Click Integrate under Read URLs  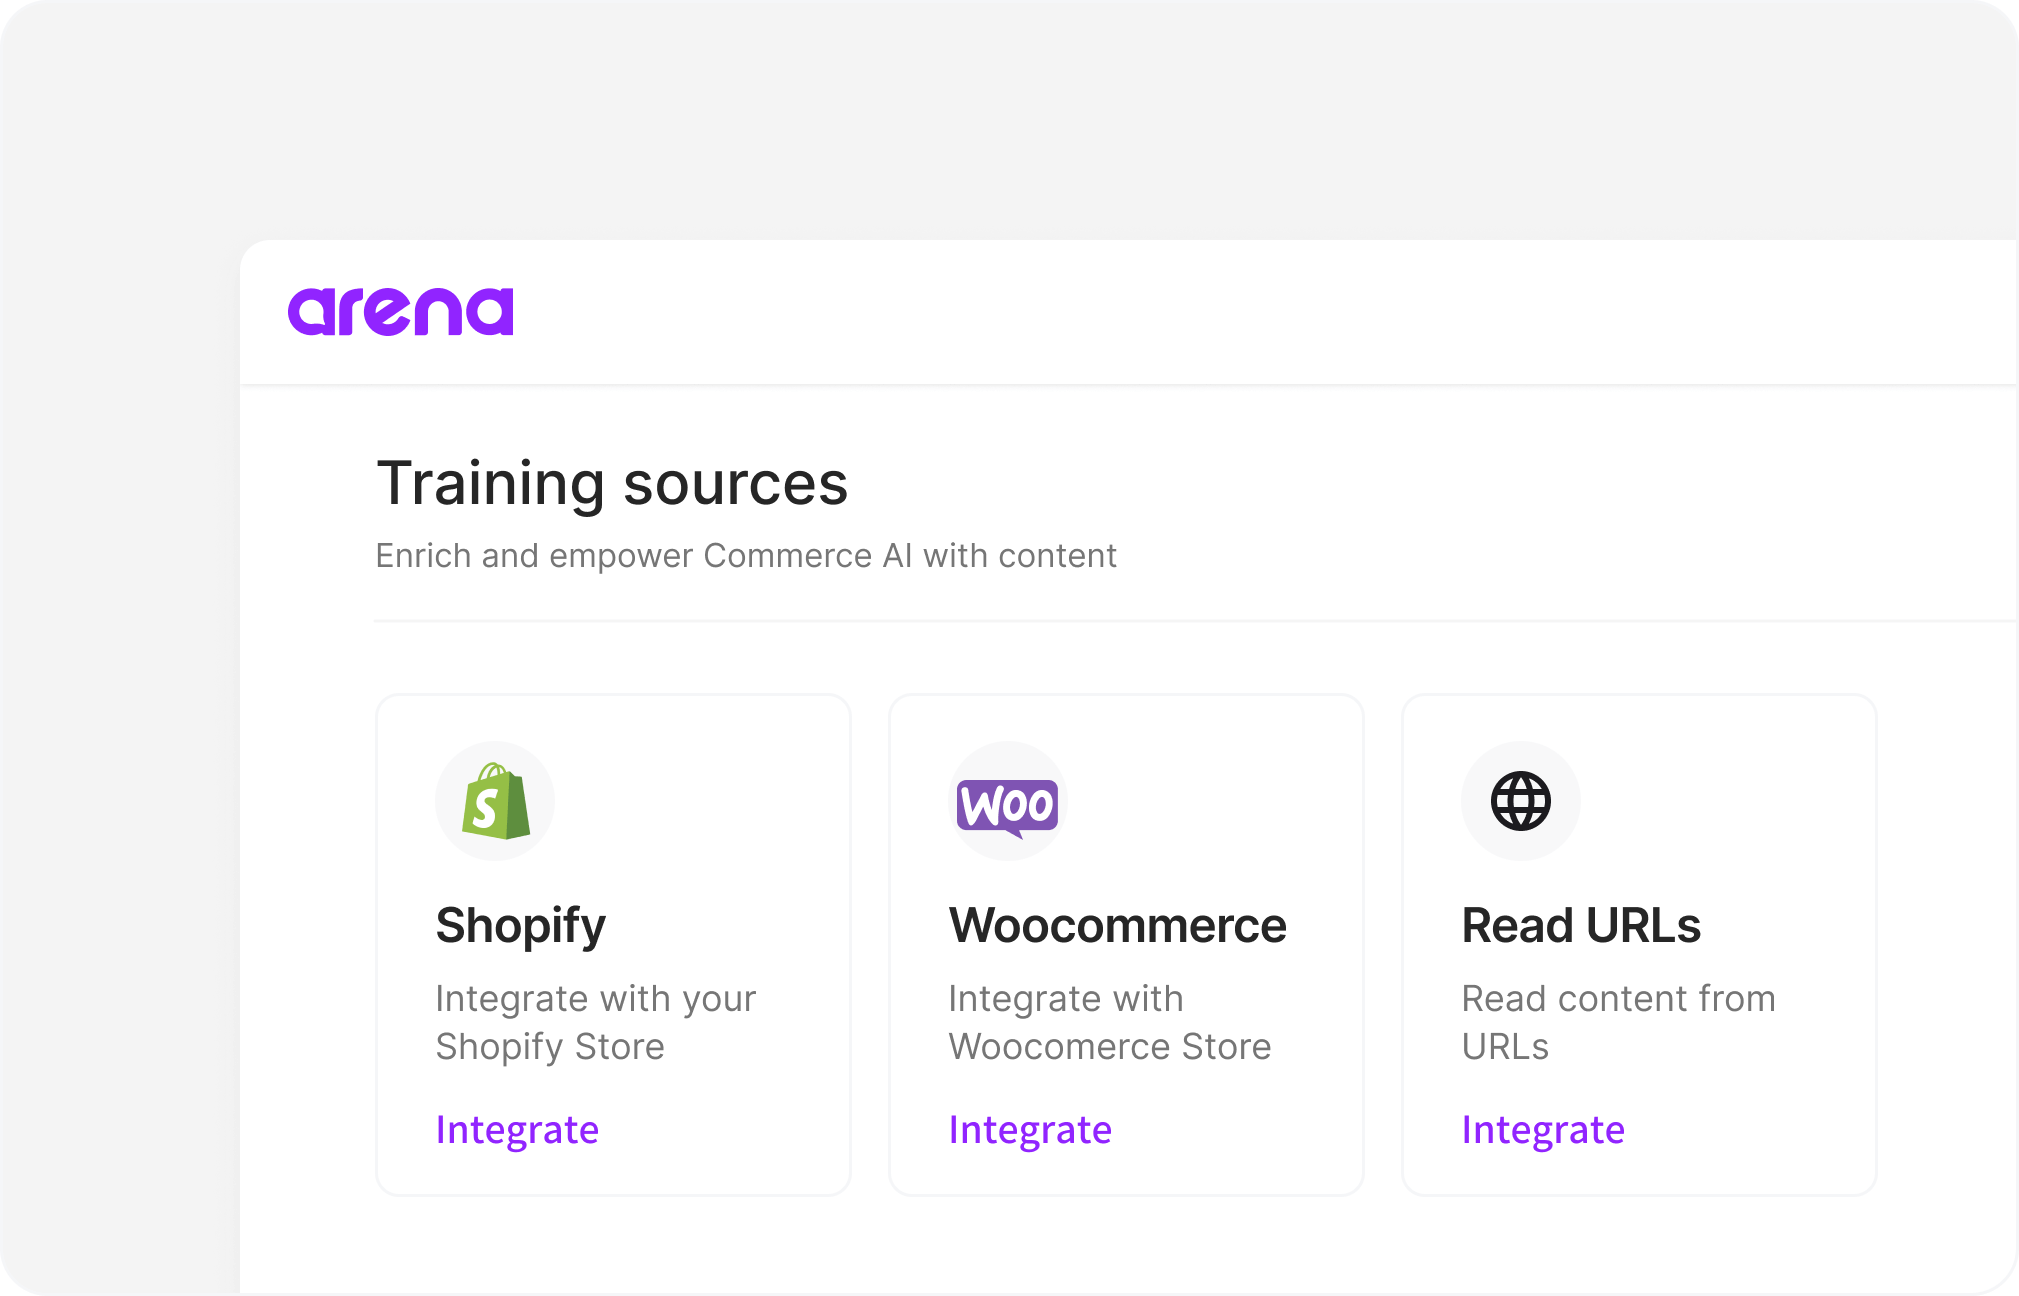[1543, 1130]
